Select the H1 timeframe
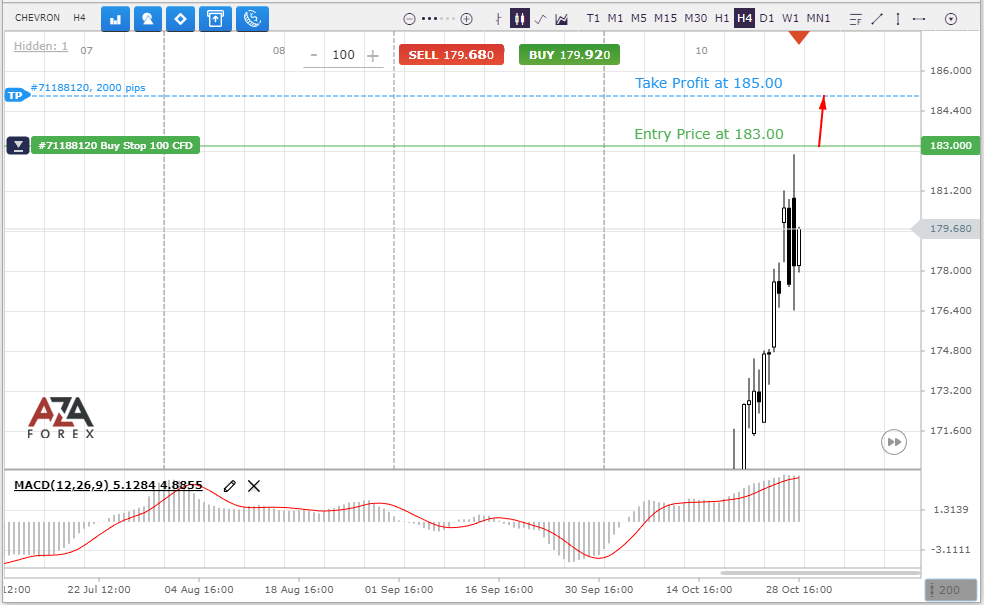 (722, 18)
